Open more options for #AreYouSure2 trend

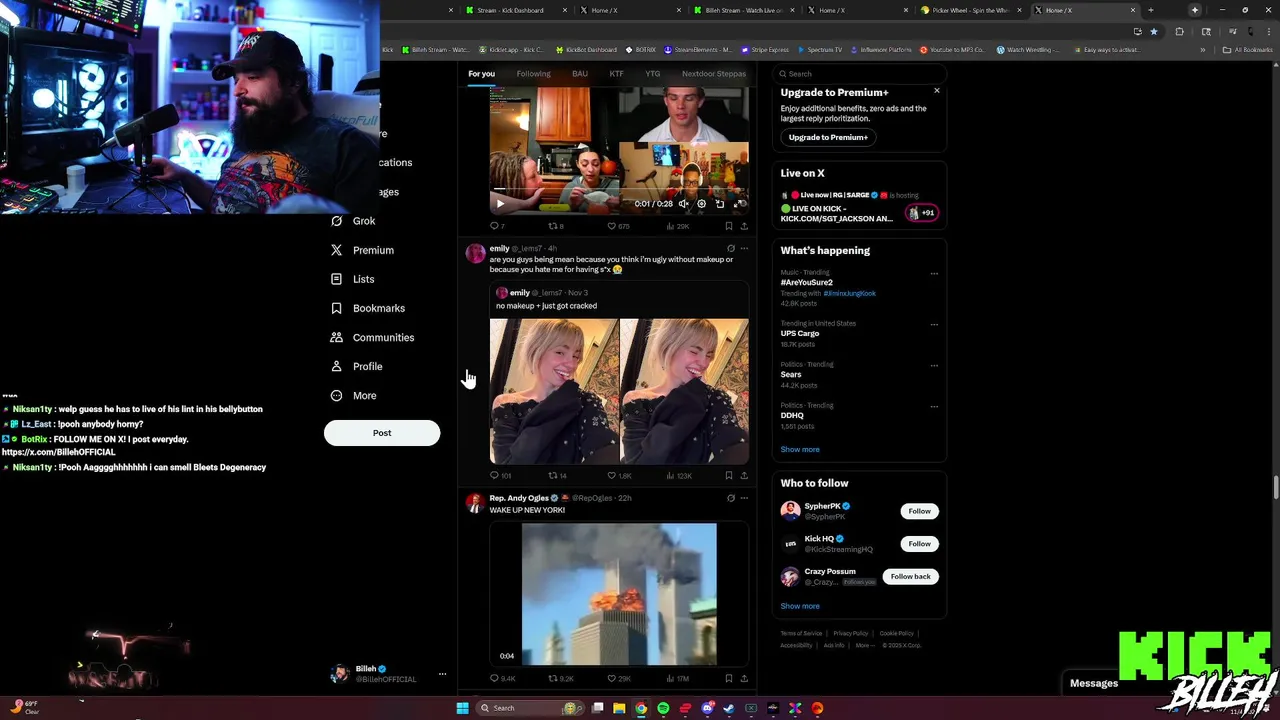[x=934, y=274]
